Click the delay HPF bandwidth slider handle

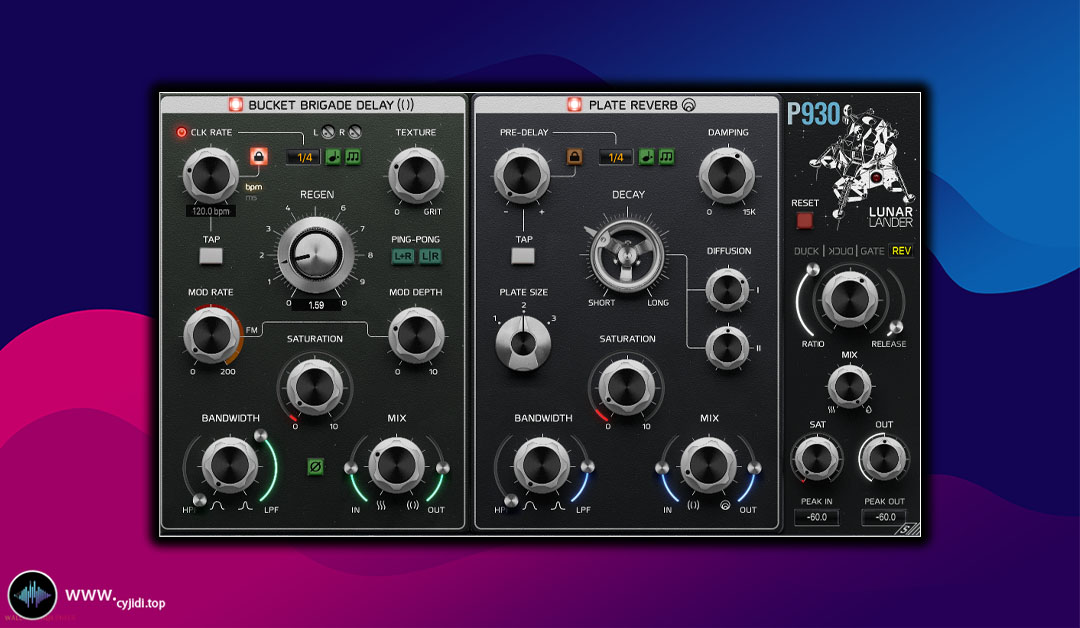199,499
